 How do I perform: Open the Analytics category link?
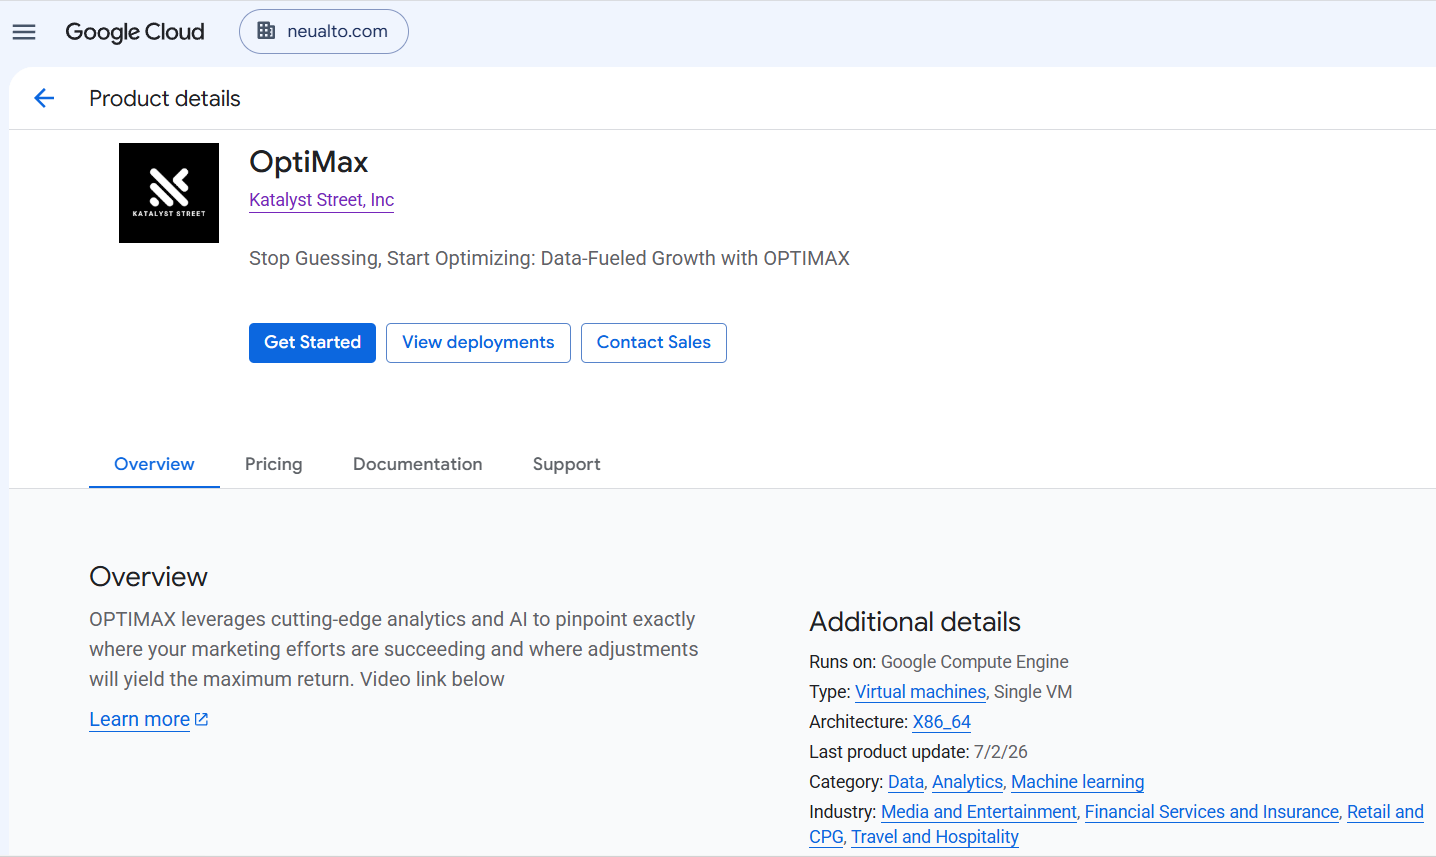967,782
